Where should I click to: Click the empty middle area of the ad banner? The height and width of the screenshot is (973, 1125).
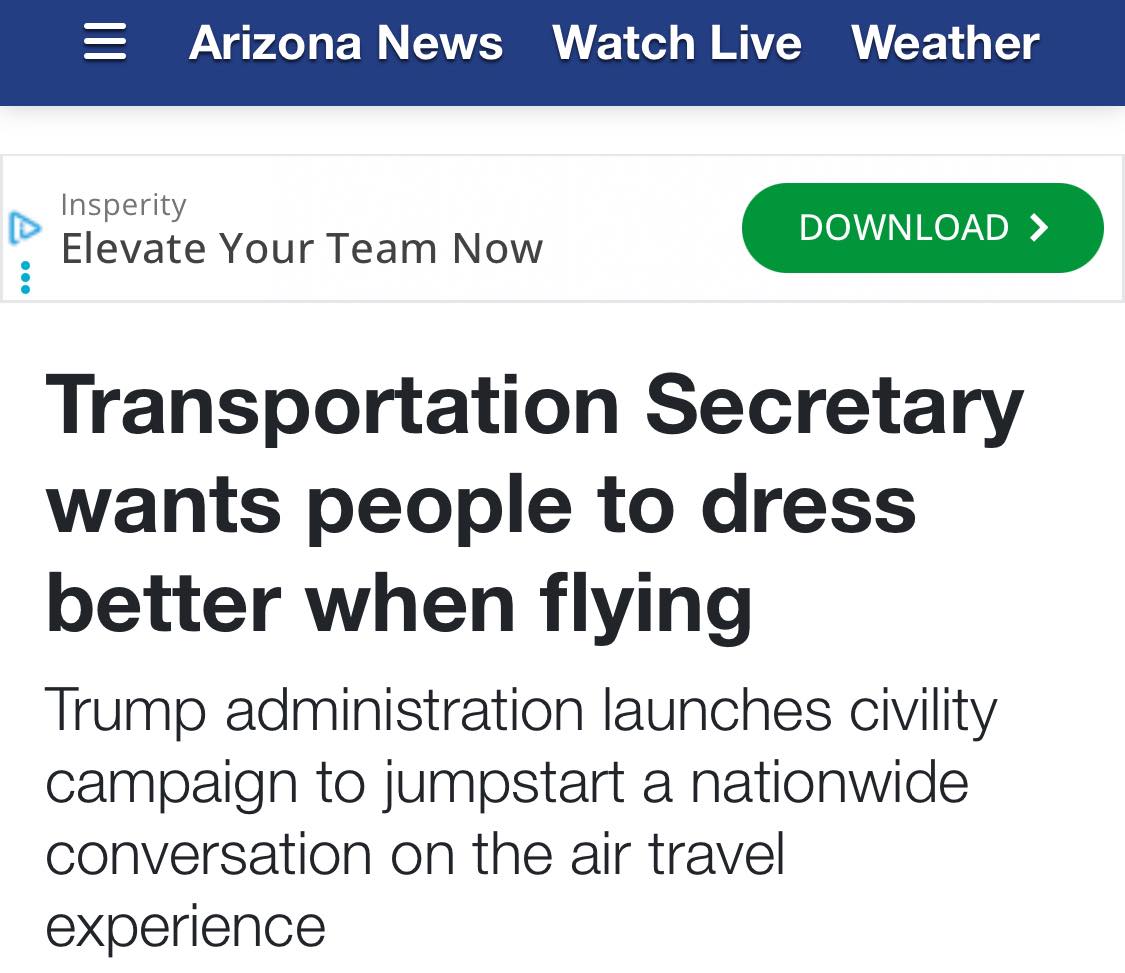(x=640, y=229)
